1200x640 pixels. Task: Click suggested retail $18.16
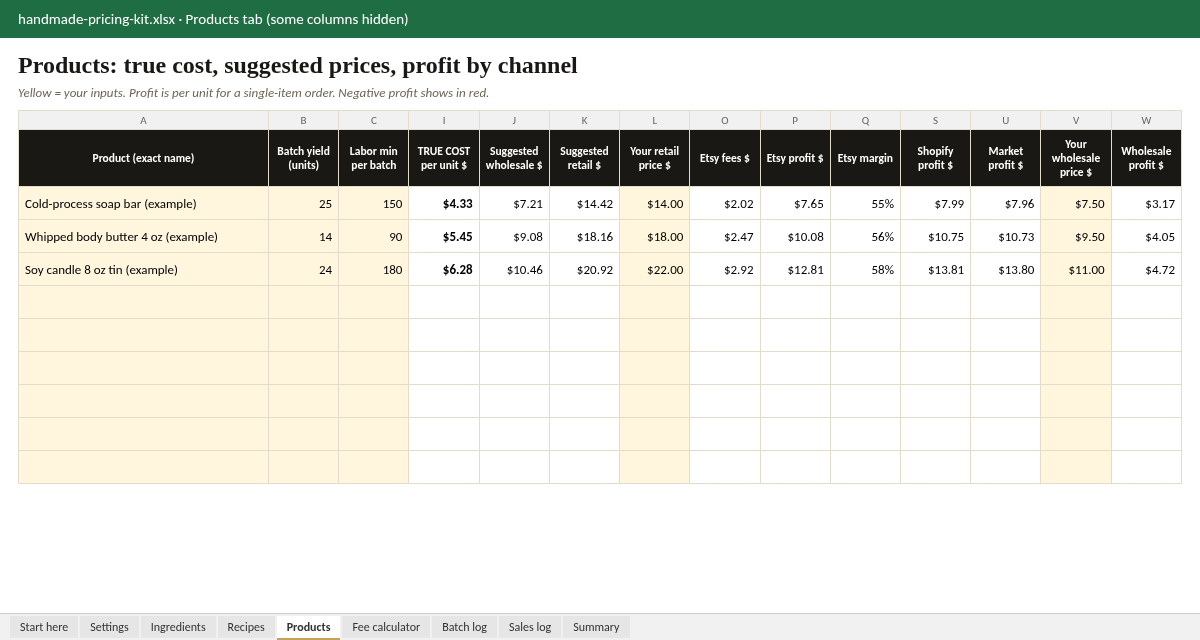pos(585,236)
